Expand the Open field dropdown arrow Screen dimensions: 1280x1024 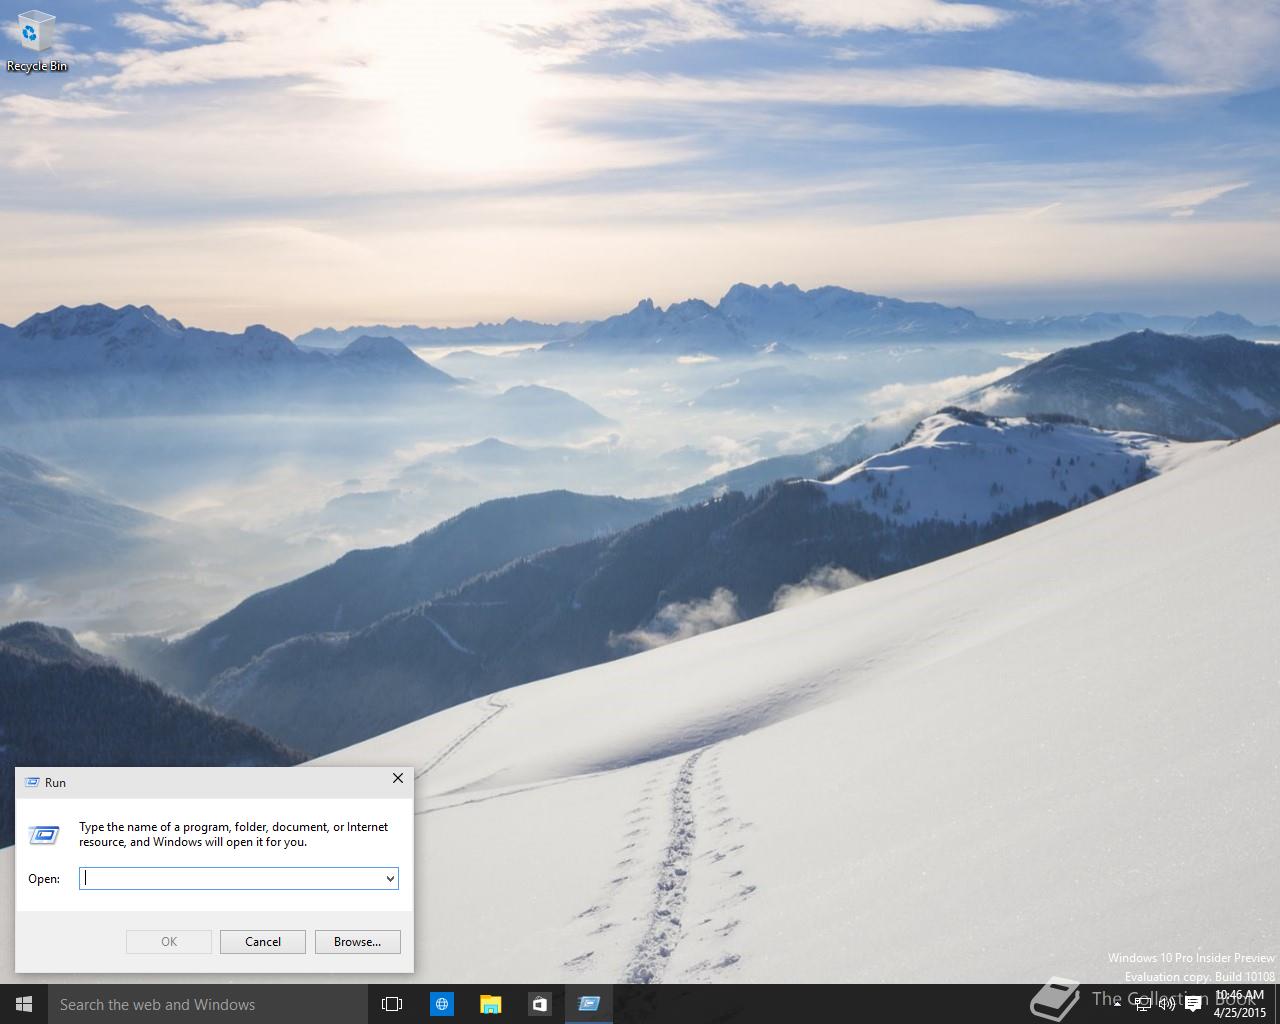[x=390, y=878]
